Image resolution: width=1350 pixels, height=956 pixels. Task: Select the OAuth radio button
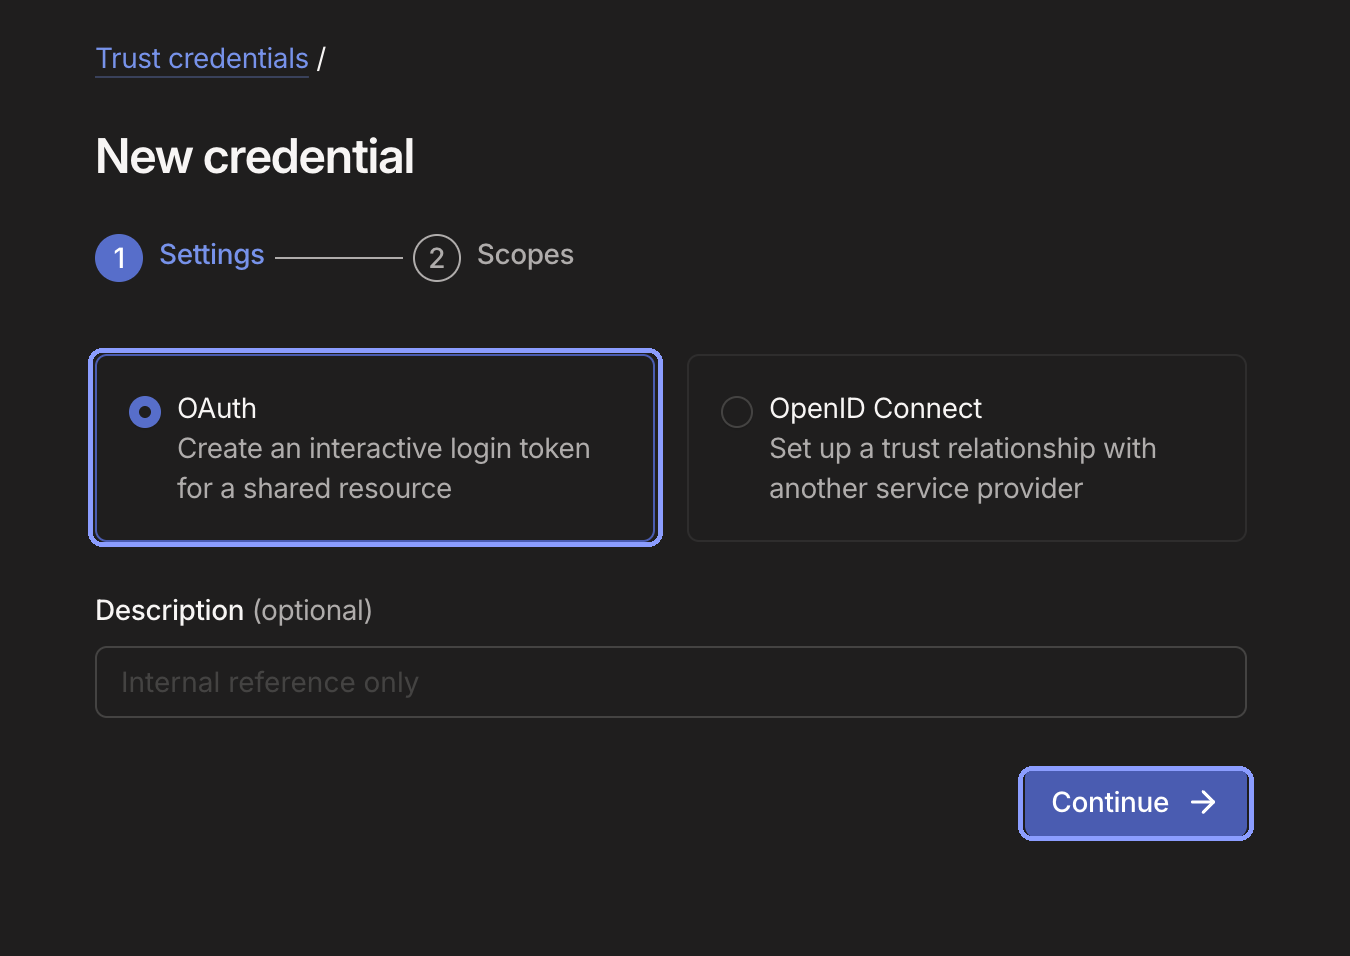pos(145,411)
